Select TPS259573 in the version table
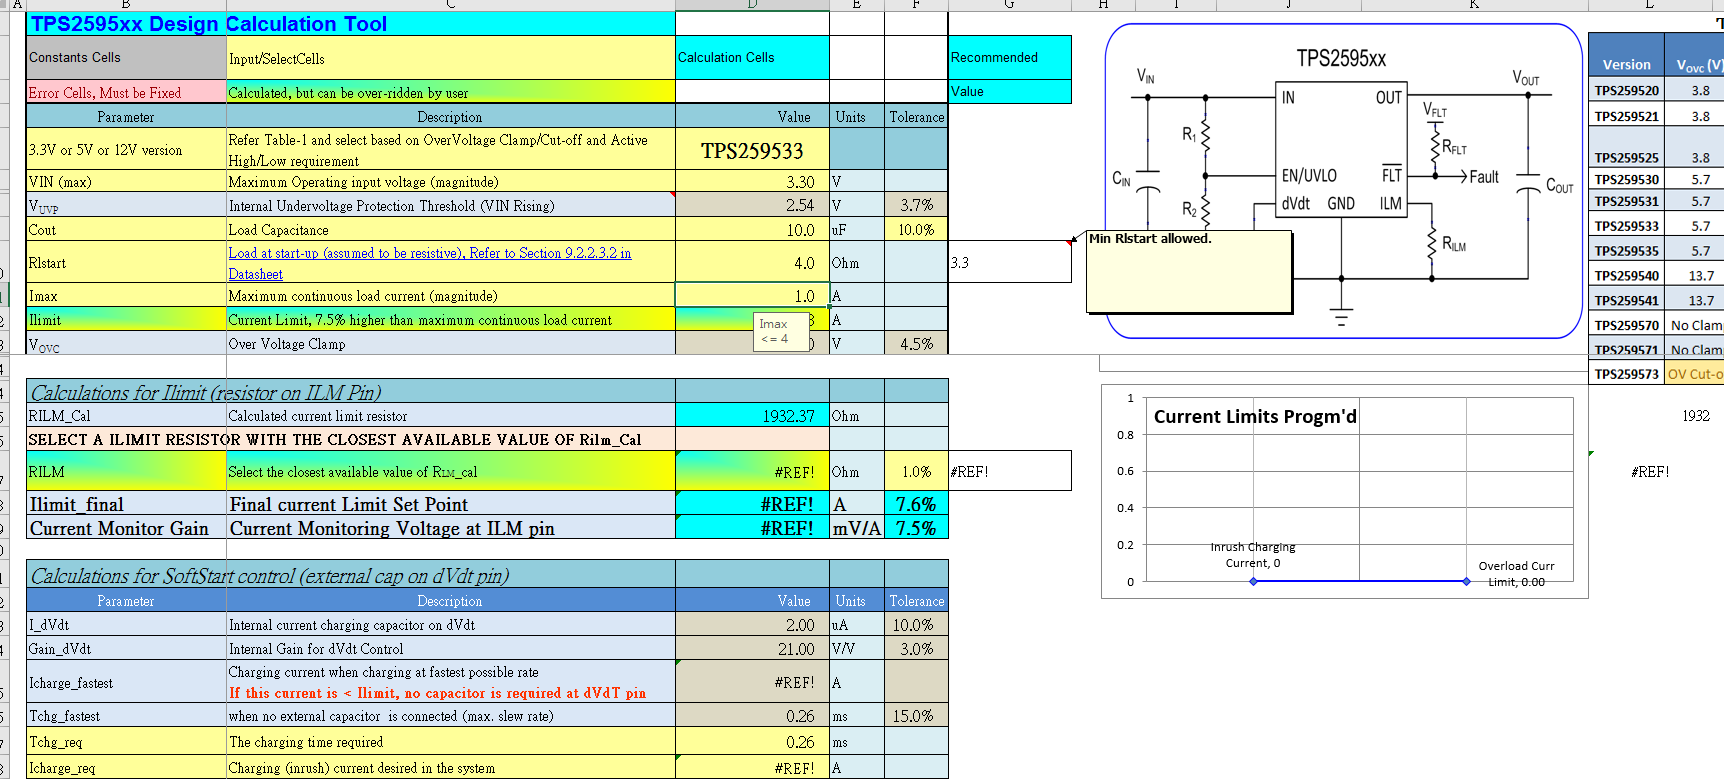 pos(1626,374)
